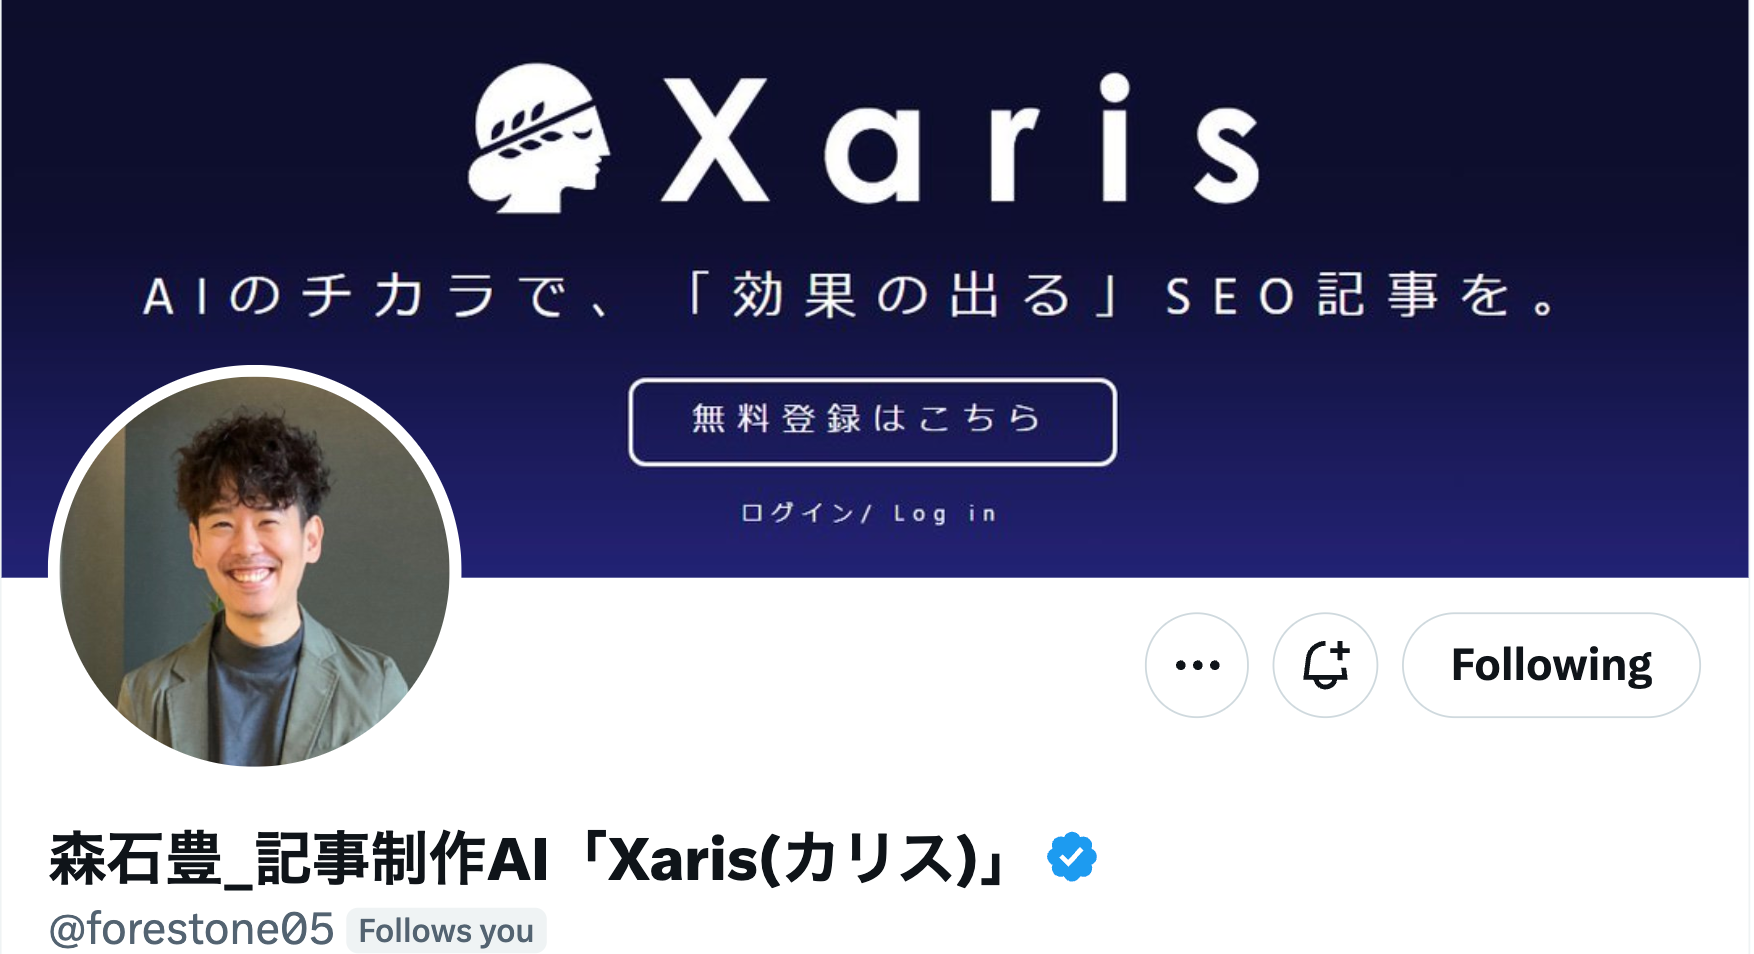Screen dimensions: 1754x954
Task: Click the blue verified checkmark badge
Action: coord(1072,857)
